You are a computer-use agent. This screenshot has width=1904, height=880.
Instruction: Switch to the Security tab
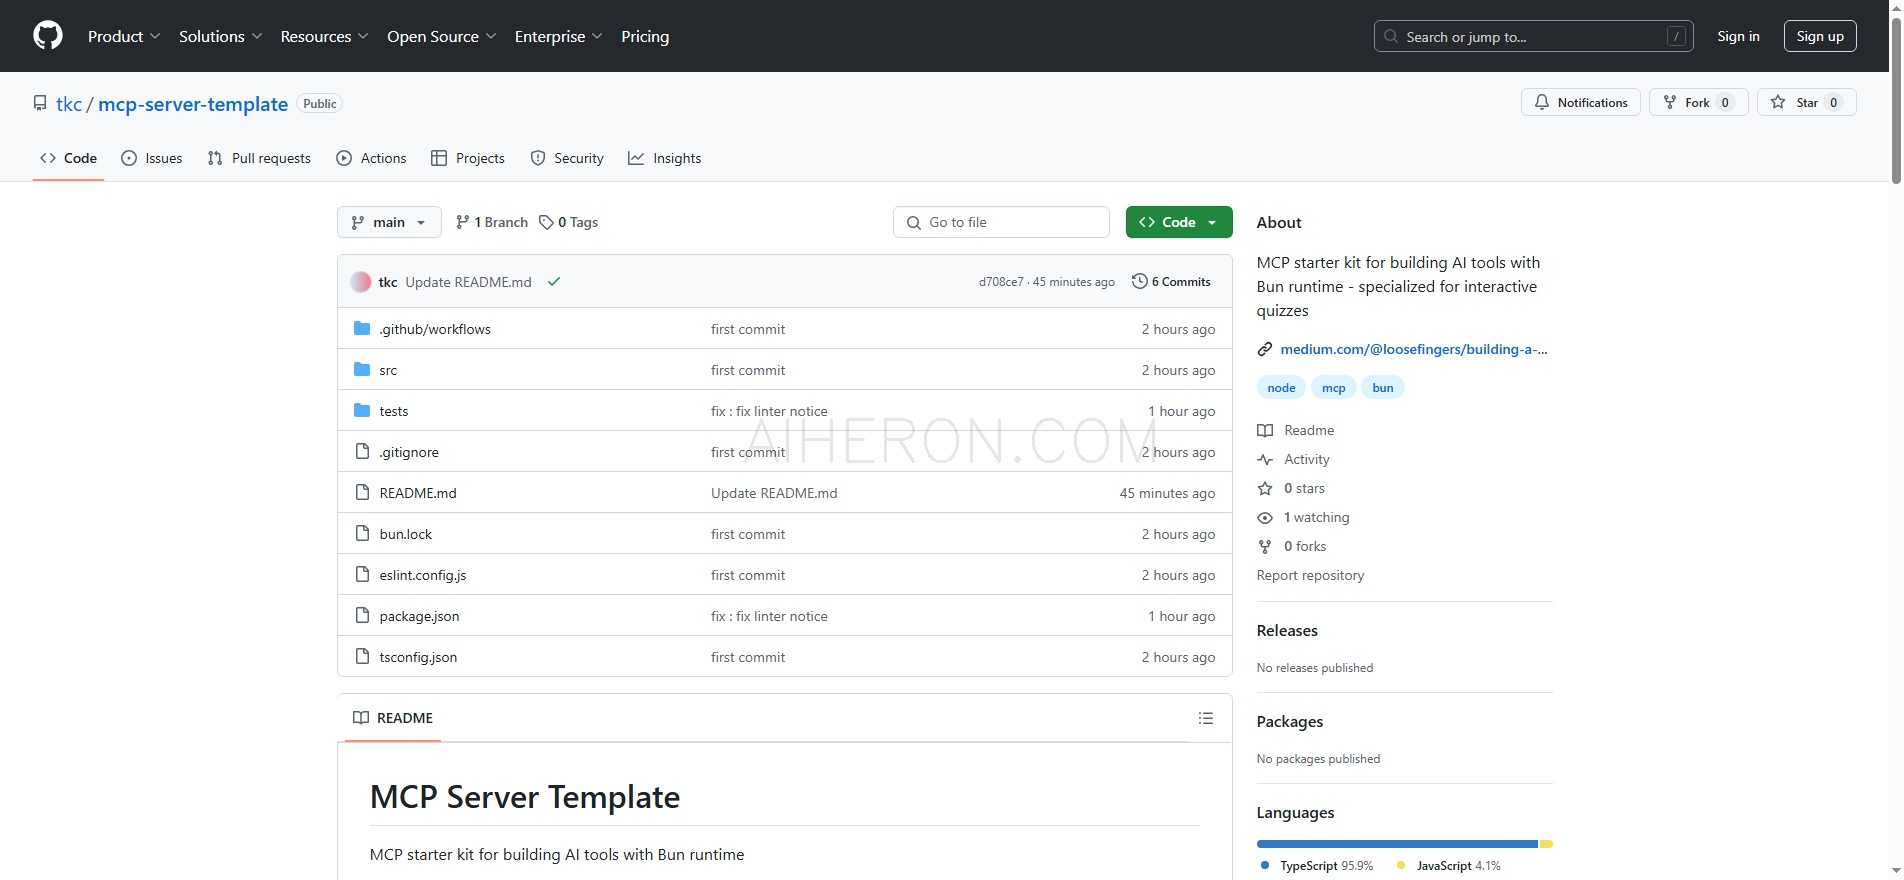click(567, 158)
